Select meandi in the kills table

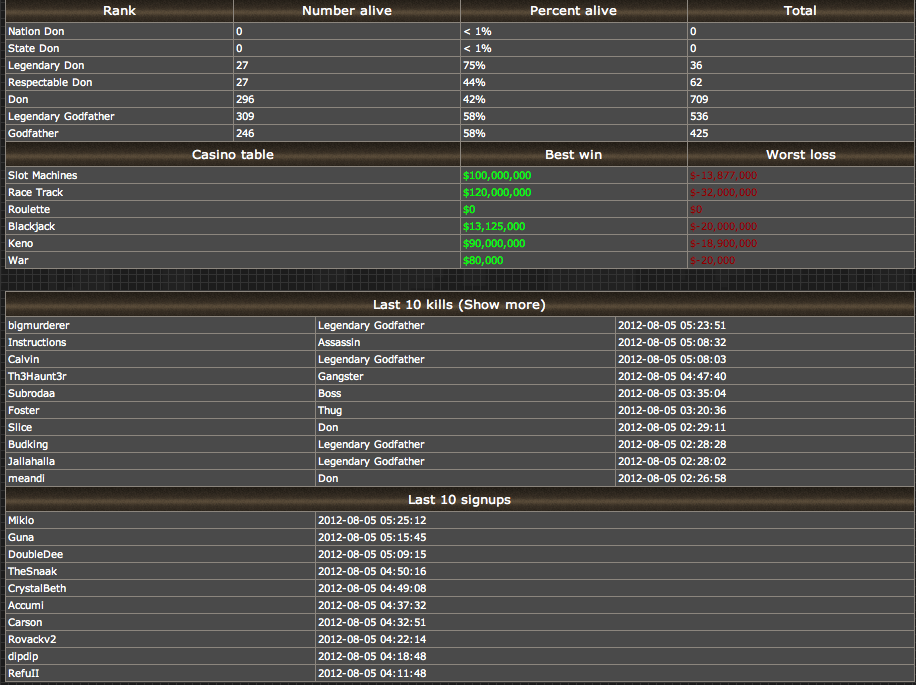(26, 478)
